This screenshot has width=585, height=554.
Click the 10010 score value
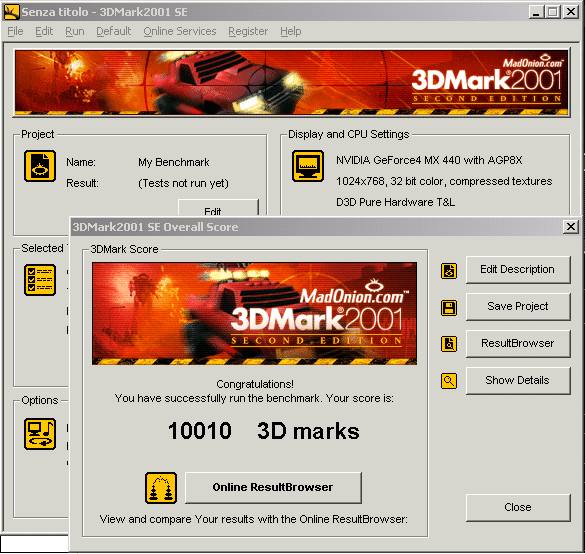[200, 431]
